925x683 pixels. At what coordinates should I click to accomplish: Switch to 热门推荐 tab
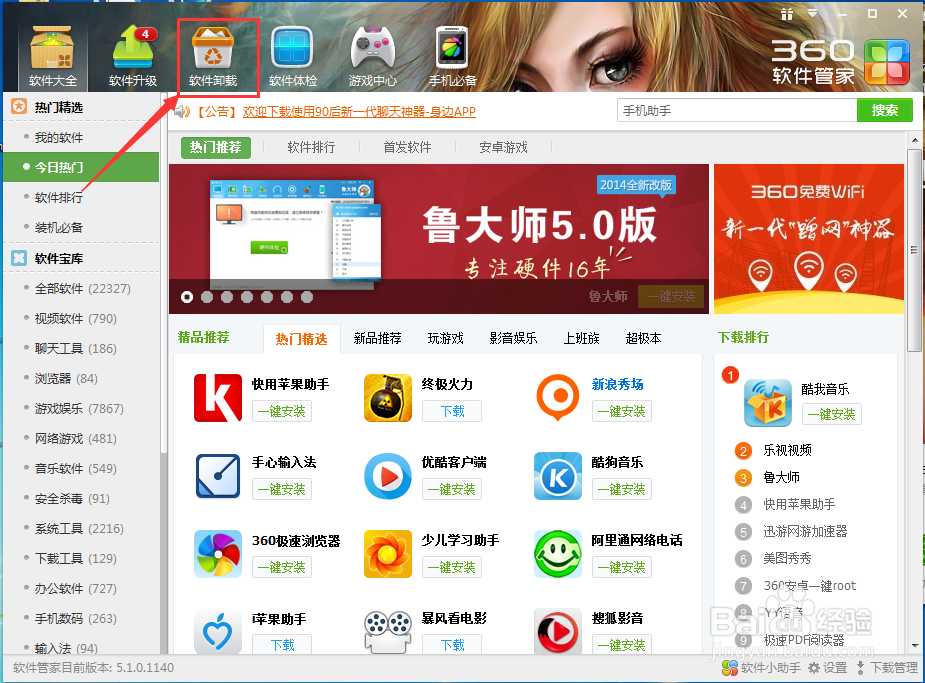click(x=216, y=147)
